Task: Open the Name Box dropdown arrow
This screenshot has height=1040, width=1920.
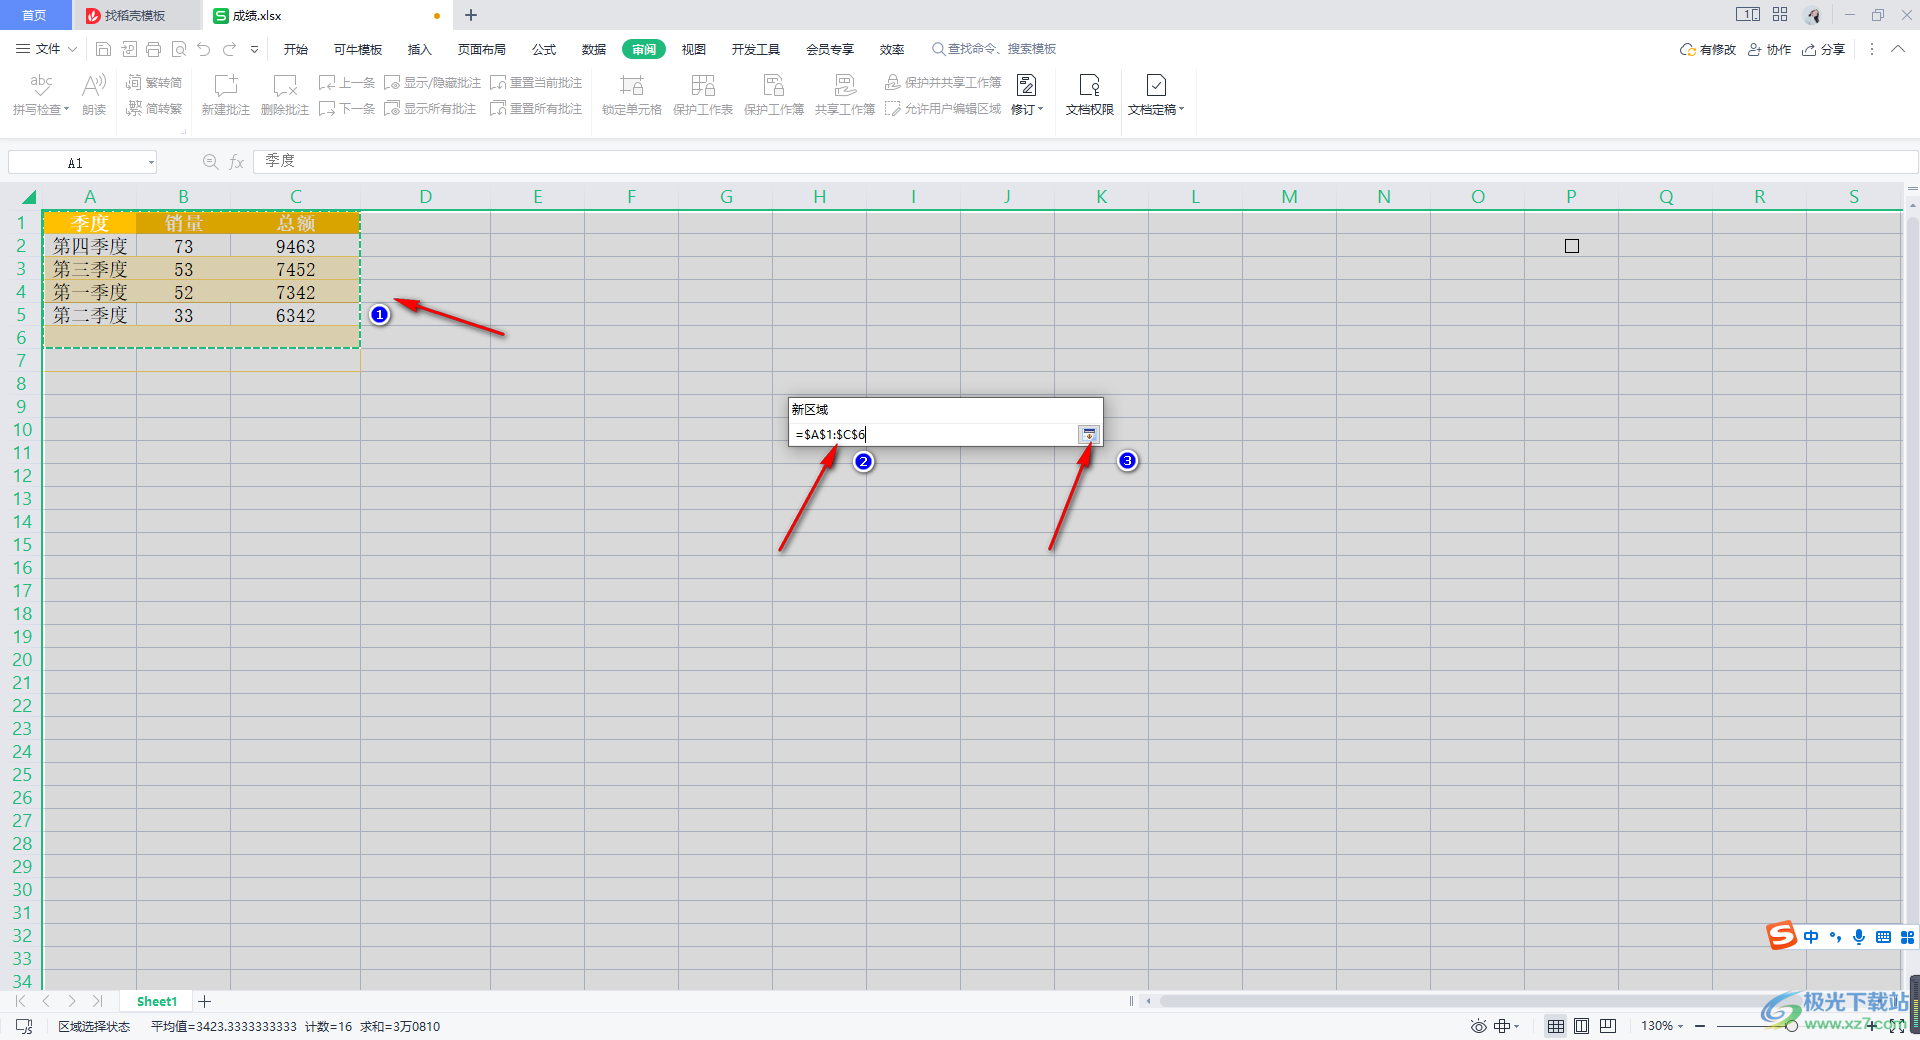Action: pyautogui.click(x=151, y=162)
